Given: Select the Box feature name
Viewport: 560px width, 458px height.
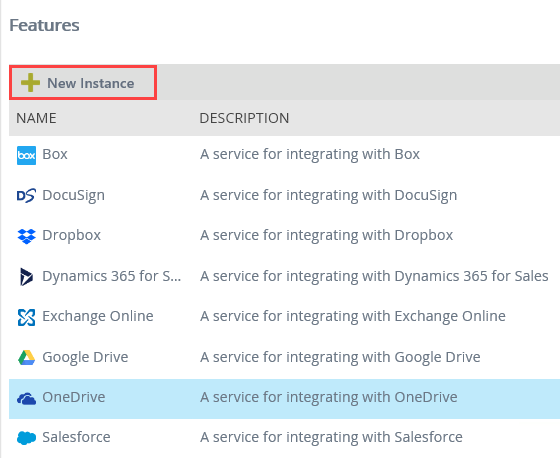Looking at the screenshot, I should click(x=55, y=154).
